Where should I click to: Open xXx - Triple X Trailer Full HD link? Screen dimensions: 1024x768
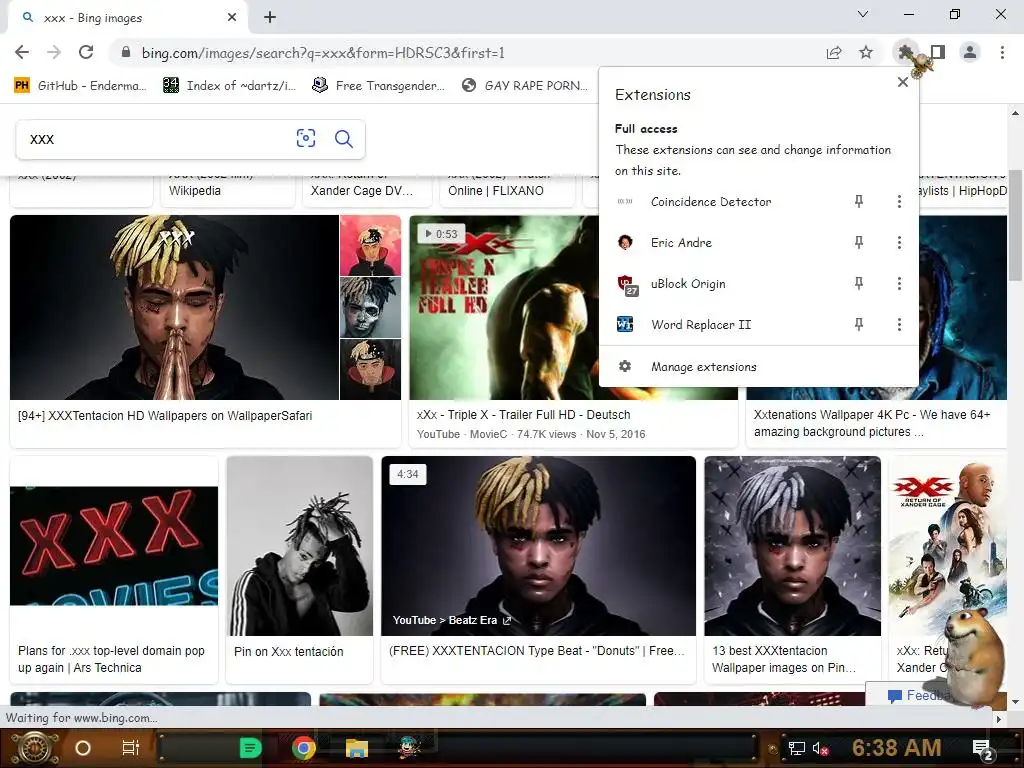[524, 415]
